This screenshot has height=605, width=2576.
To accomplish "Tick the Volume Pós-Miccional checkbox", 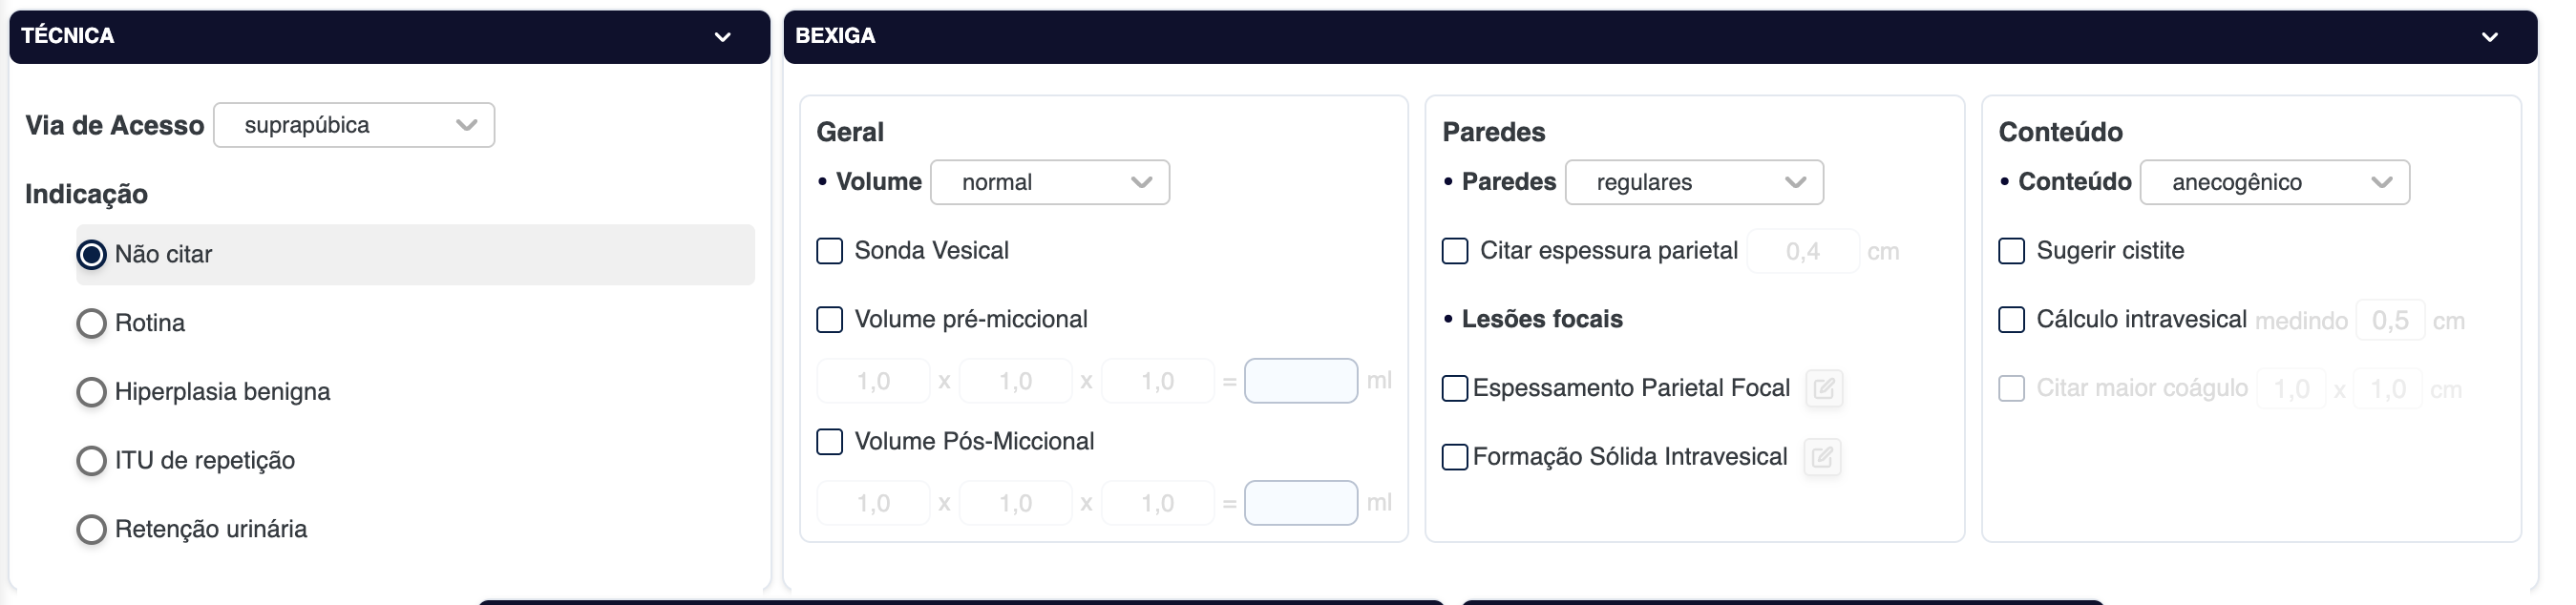I will tap(830, 442).
